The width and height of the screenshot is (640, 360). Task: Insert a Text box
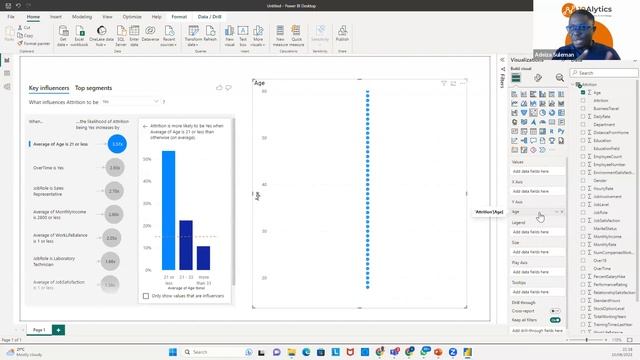[x=243, y=36]
